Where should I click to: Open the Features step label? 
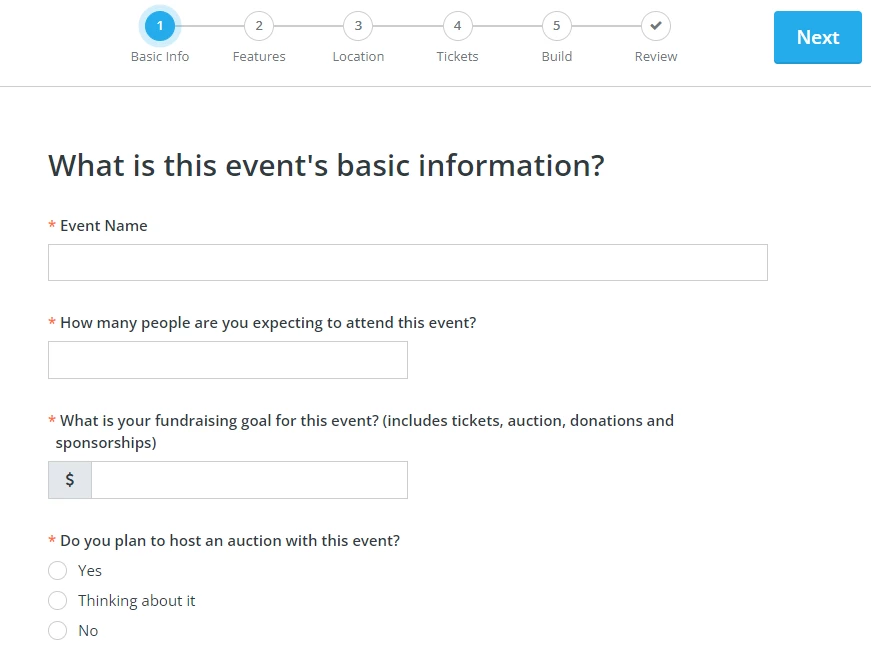coord(258,56)
